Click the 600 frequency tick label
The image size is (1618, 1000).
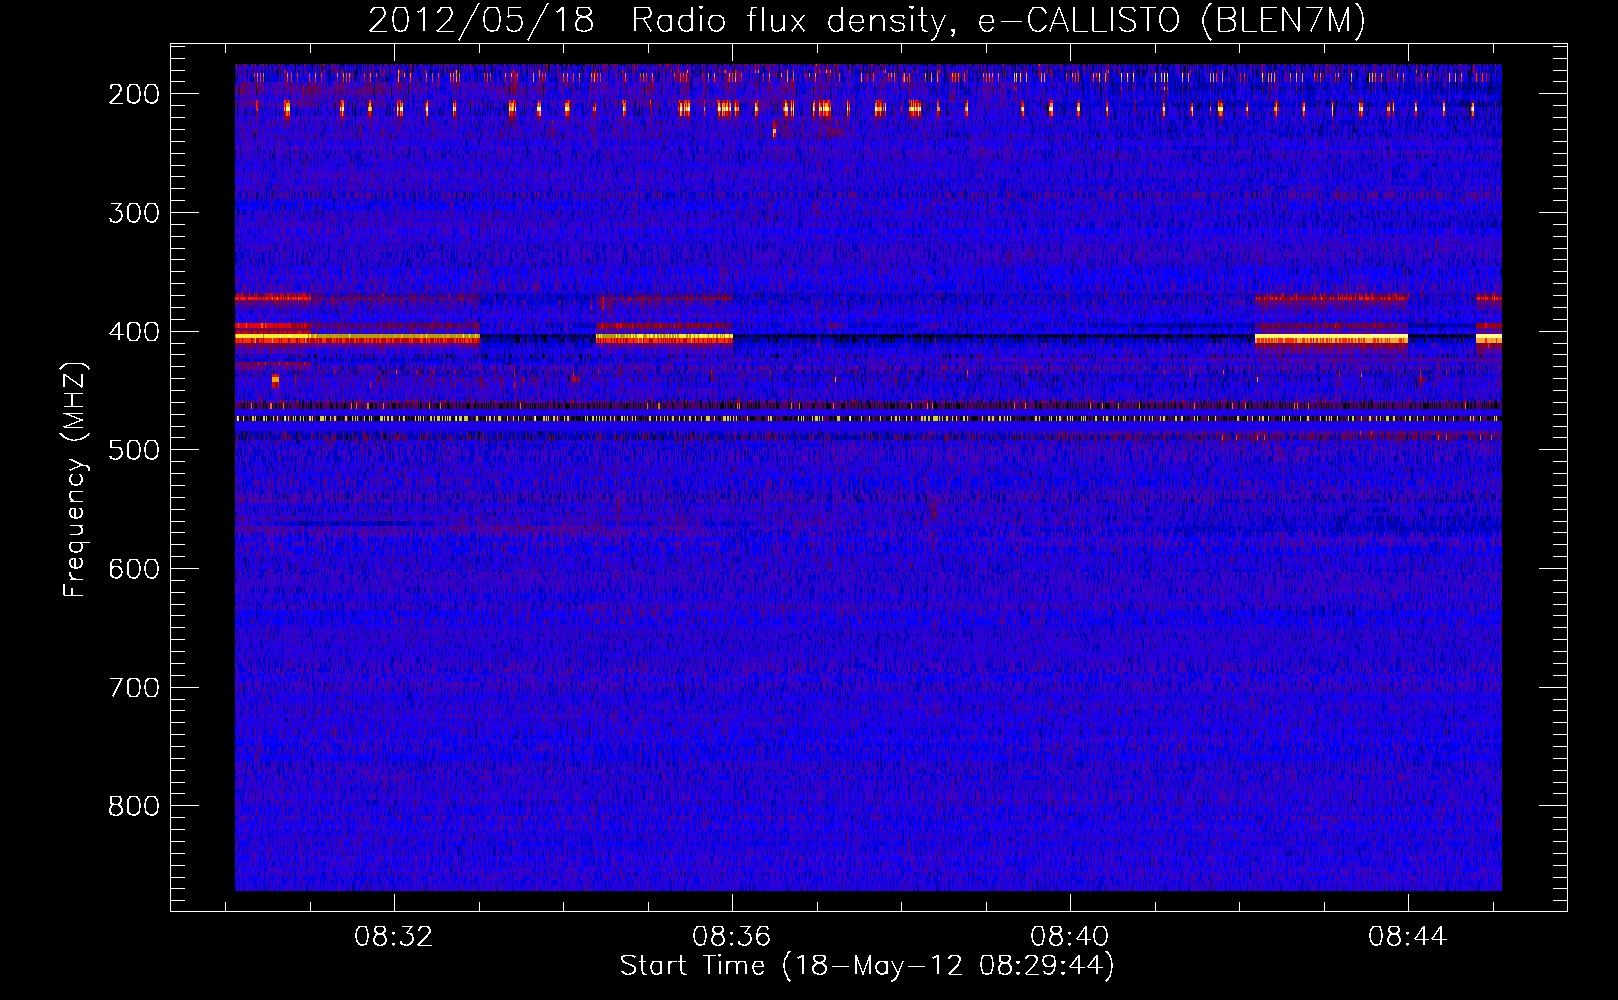[x=134, y=569]
